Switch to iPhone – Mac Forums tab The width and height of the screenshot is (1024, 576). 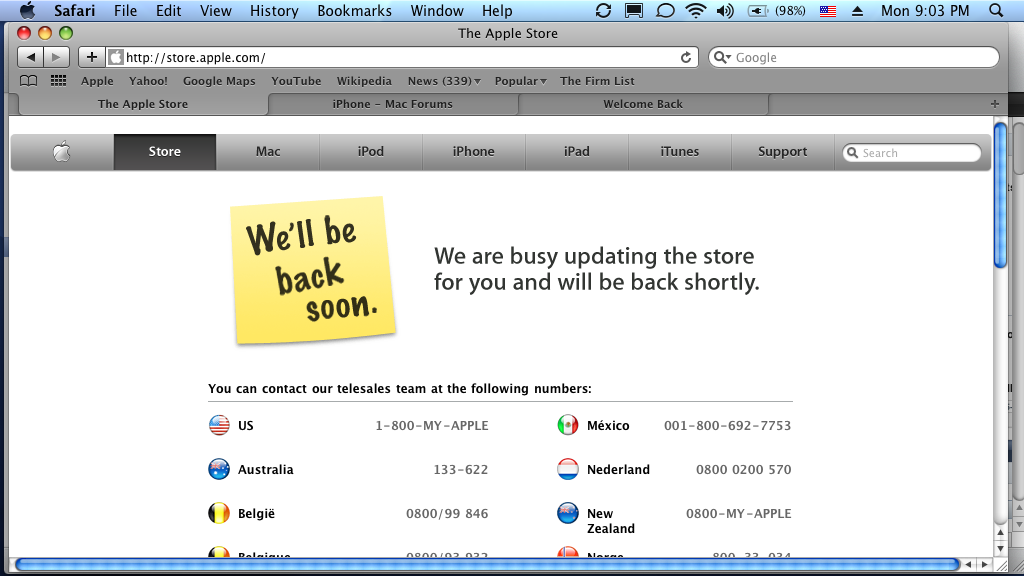pyautogui.click(x=392, y=104)
